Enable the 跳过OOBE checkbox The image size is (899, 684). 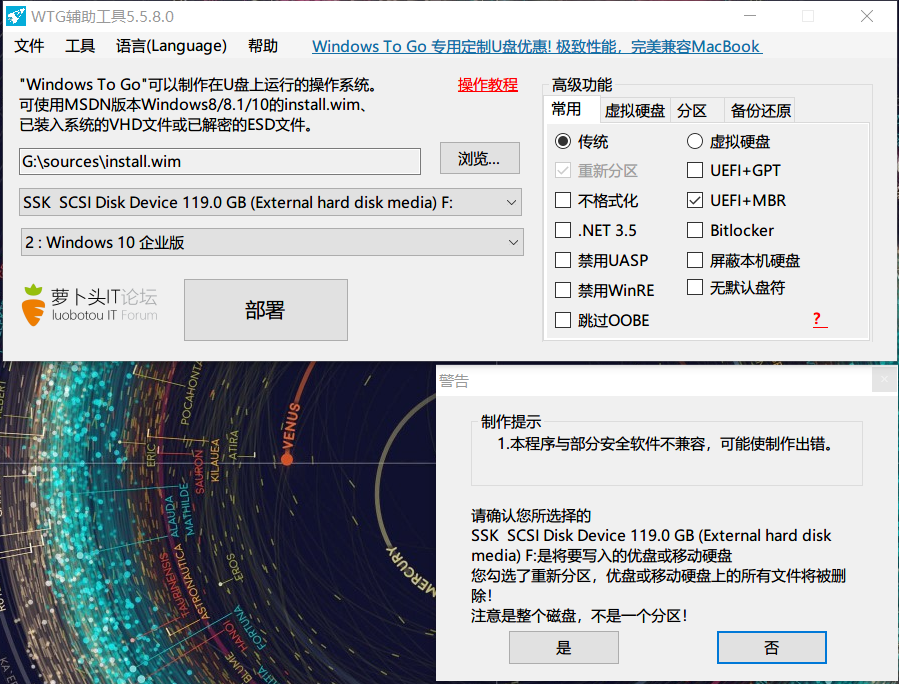click(563, 320)
